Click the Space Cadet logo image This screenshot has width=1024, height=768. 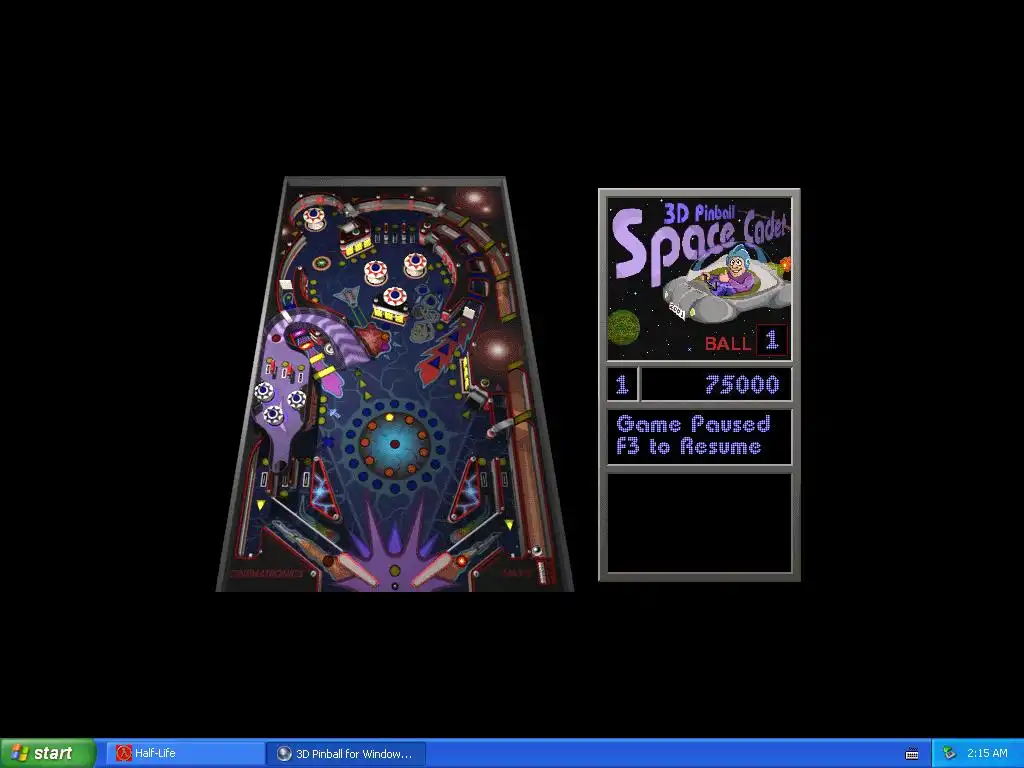click(699, 280)
